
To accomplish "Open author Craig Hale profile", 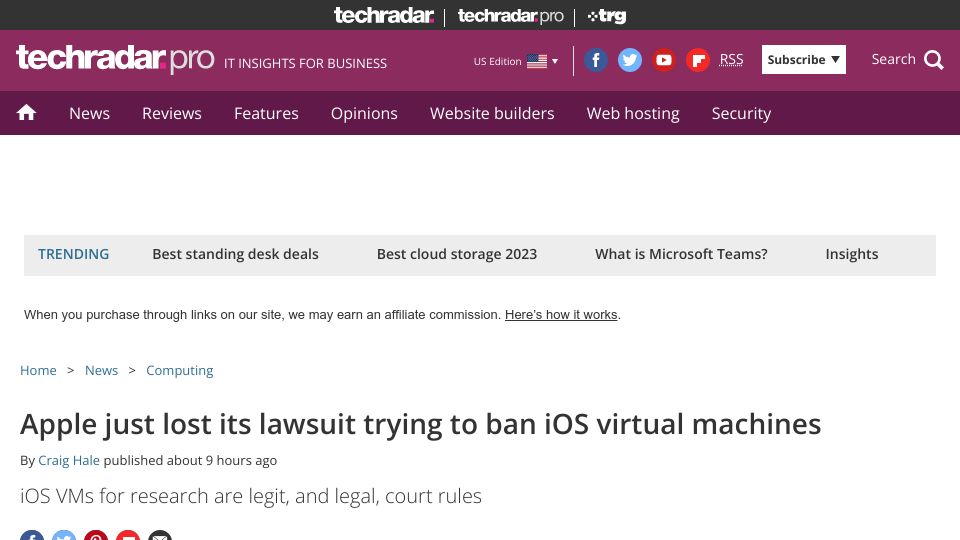I will point(69,460).
